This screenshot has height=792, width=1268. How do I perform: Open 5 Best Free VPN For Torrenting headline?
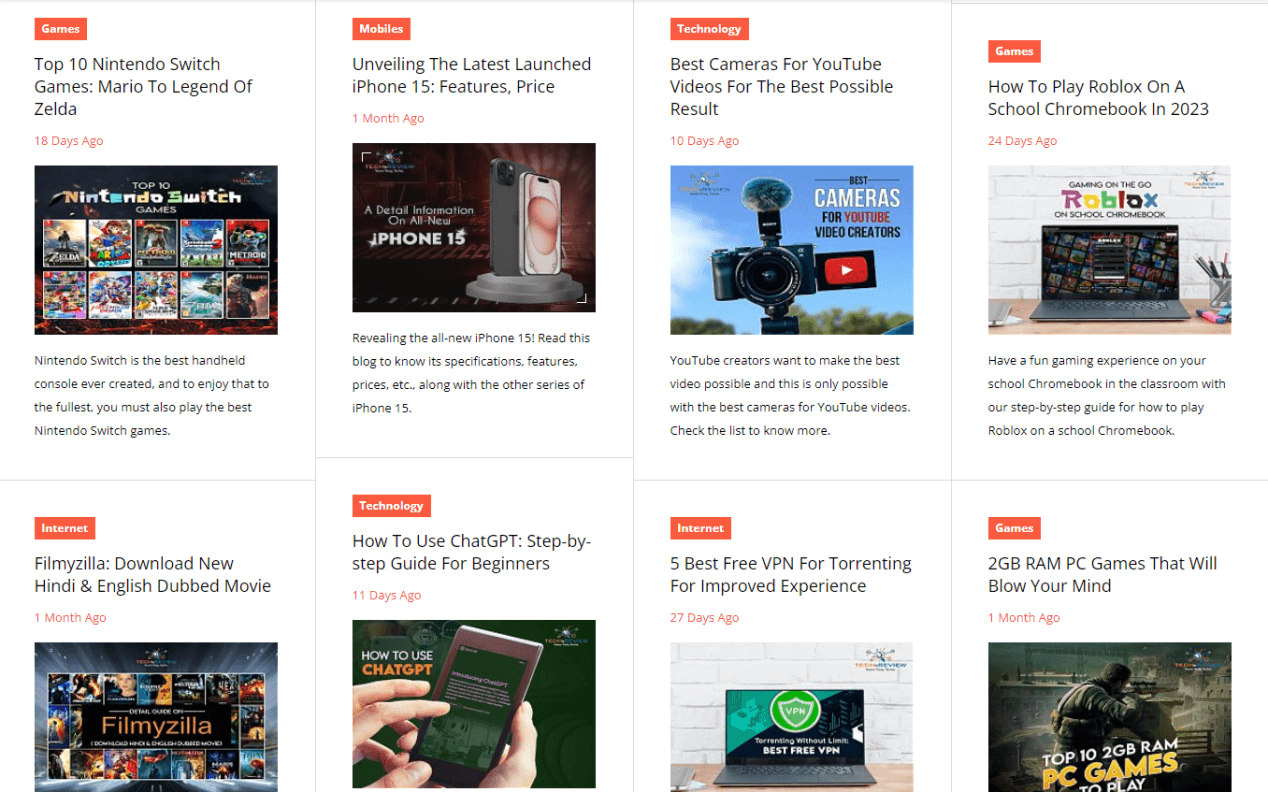pos(790,575)
